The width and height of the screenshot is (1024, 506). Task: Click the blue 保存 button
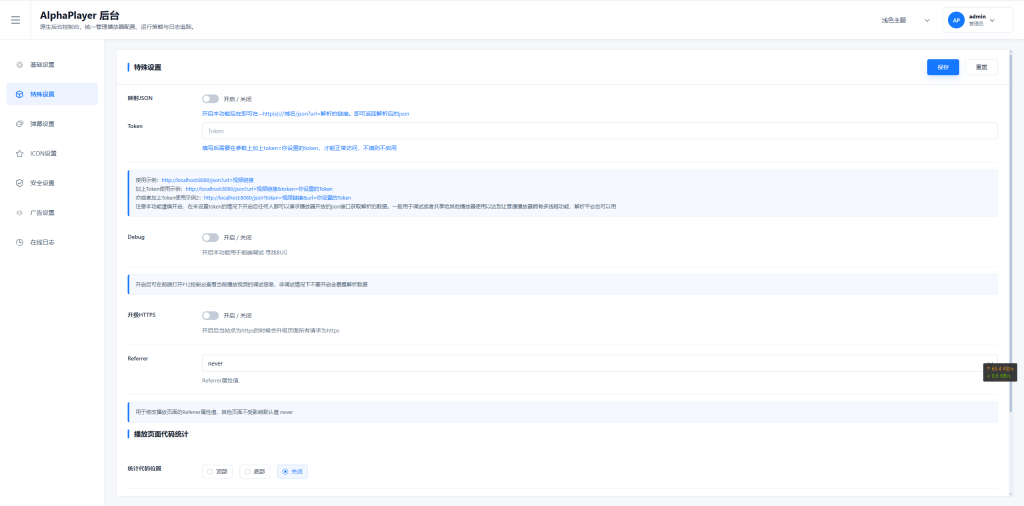point(943,67)
